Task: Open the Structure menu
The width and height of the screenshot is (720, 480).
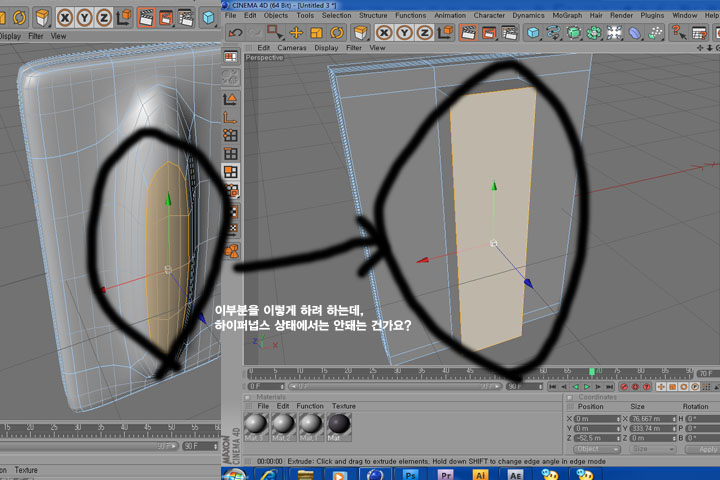Action: pyautogui.click(x=373, y=15)
